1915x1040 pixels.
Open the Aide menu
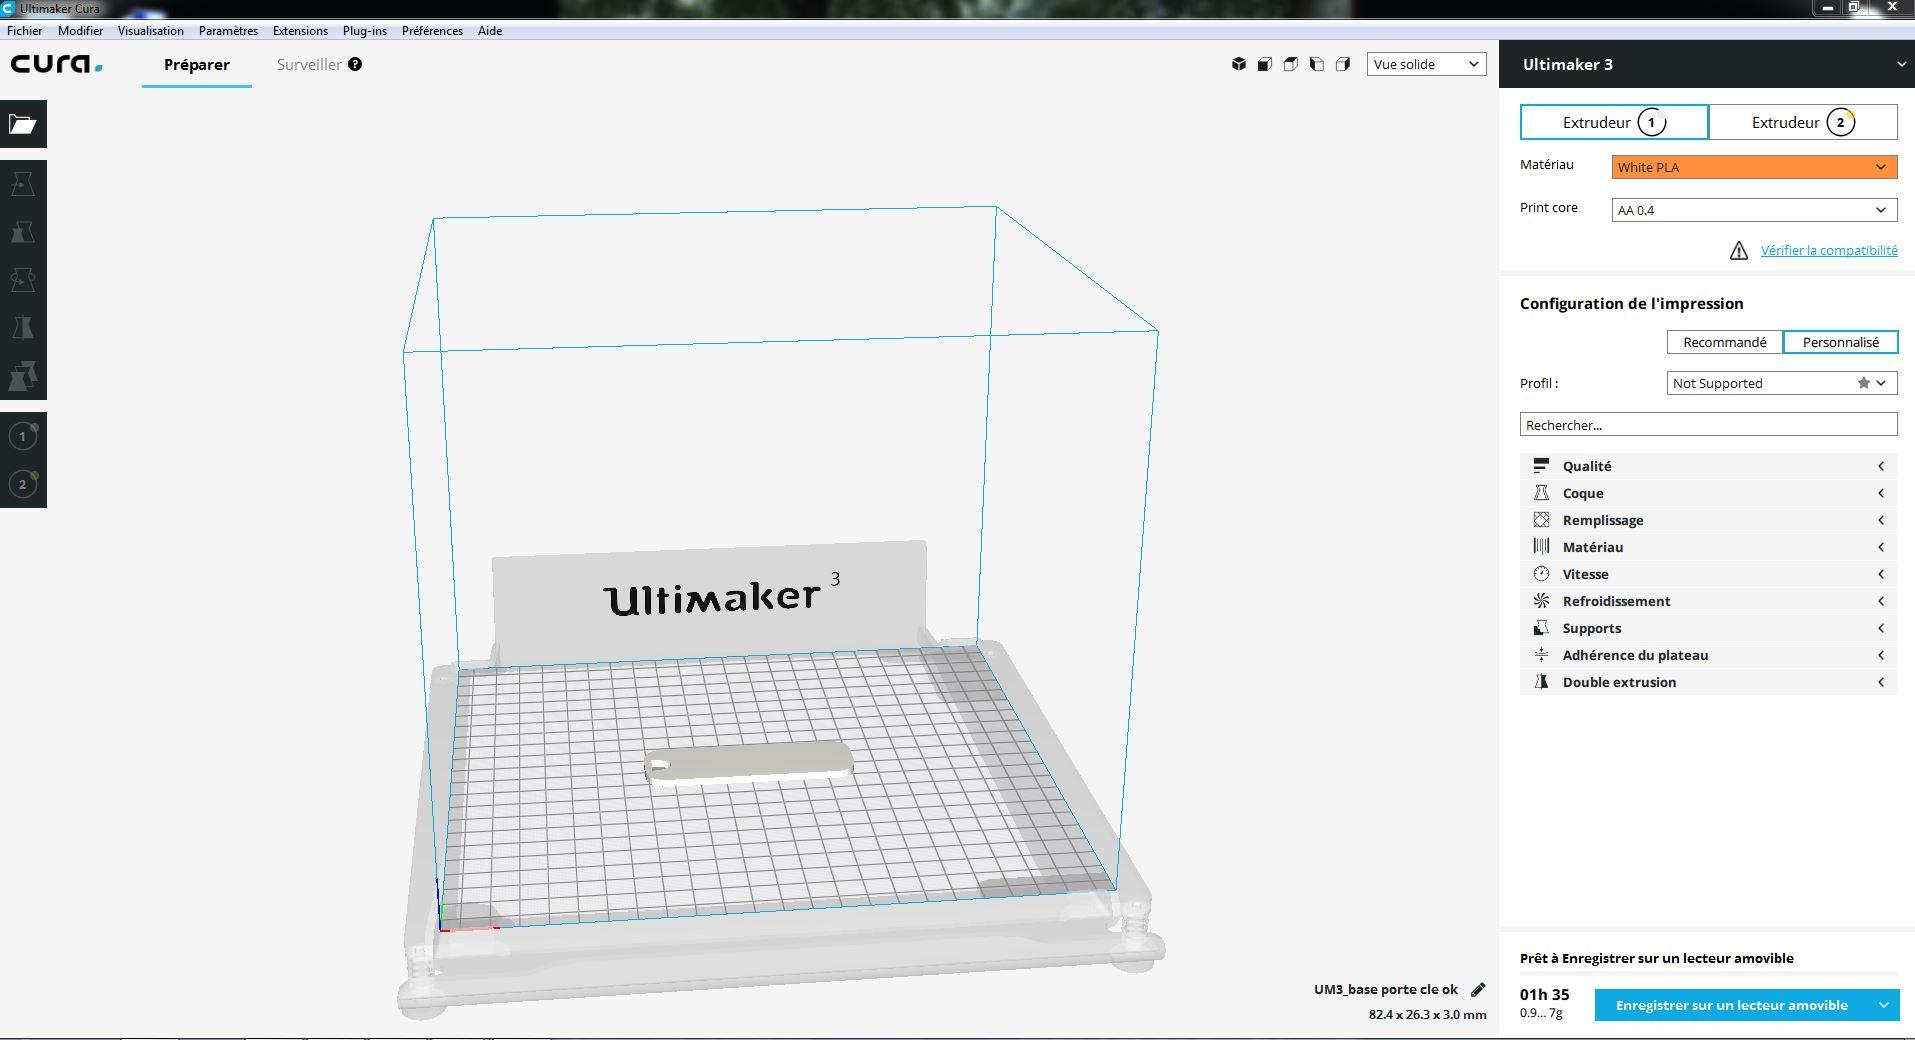tap(490, 31)
